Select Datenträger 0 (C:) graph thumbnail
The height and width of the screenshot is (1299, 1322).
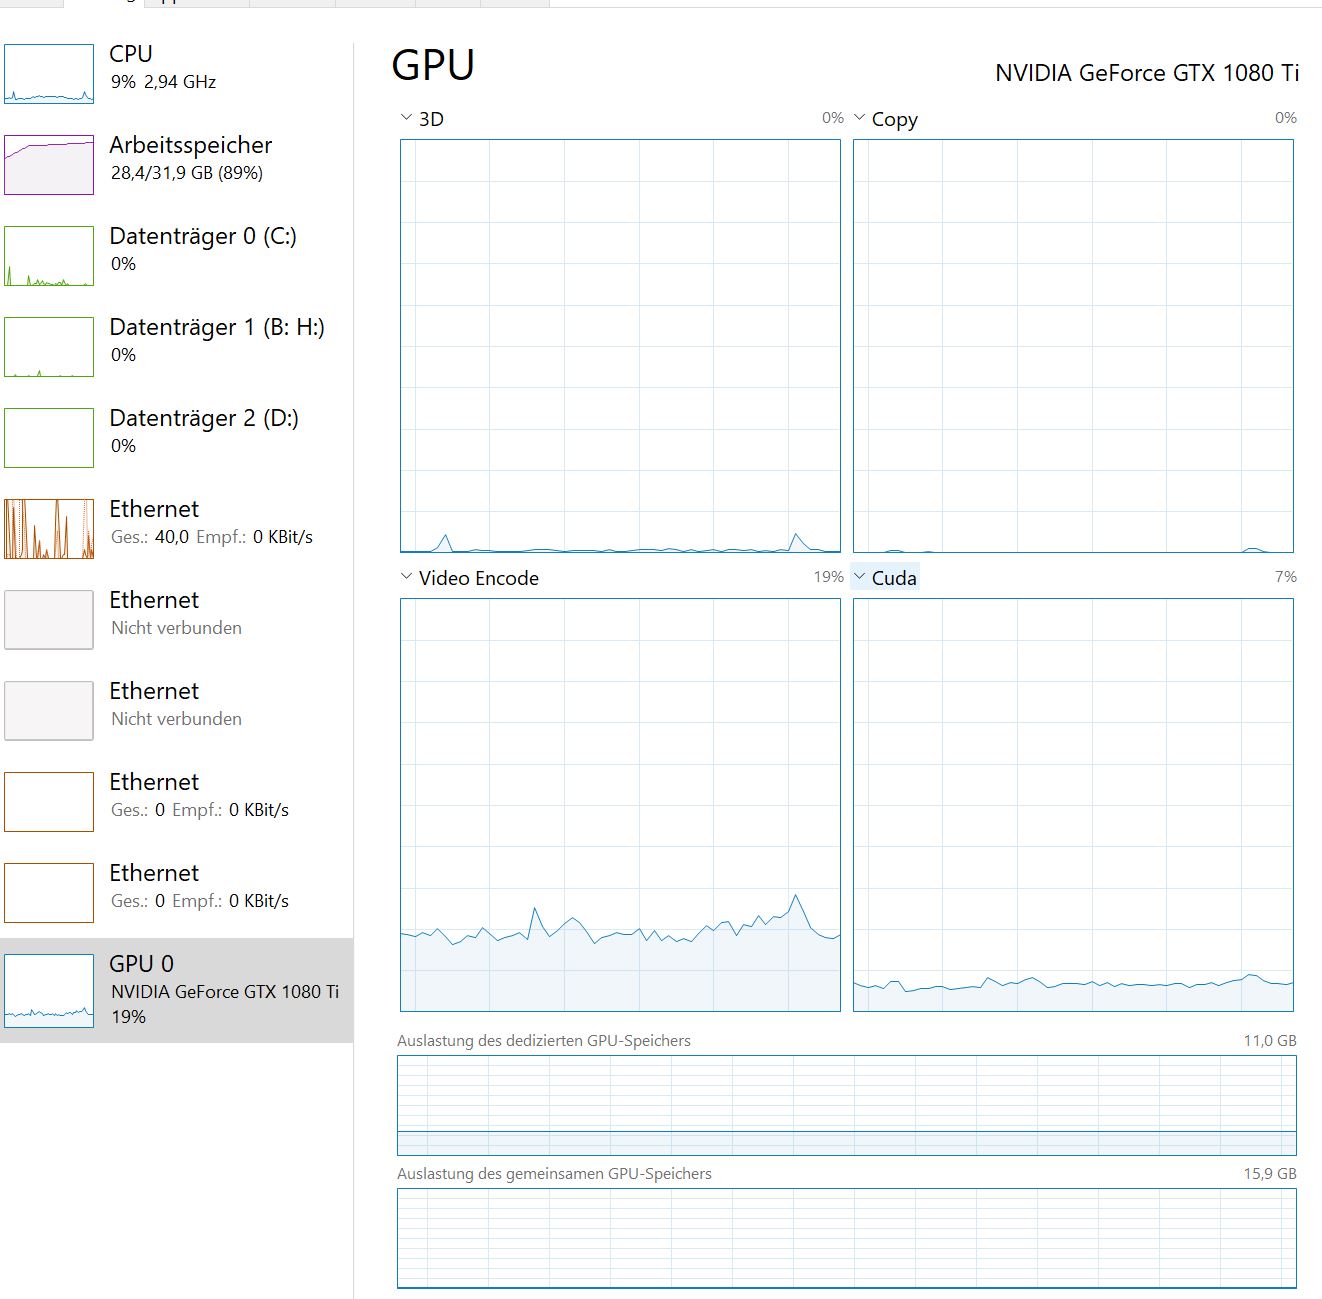[49, 256]
